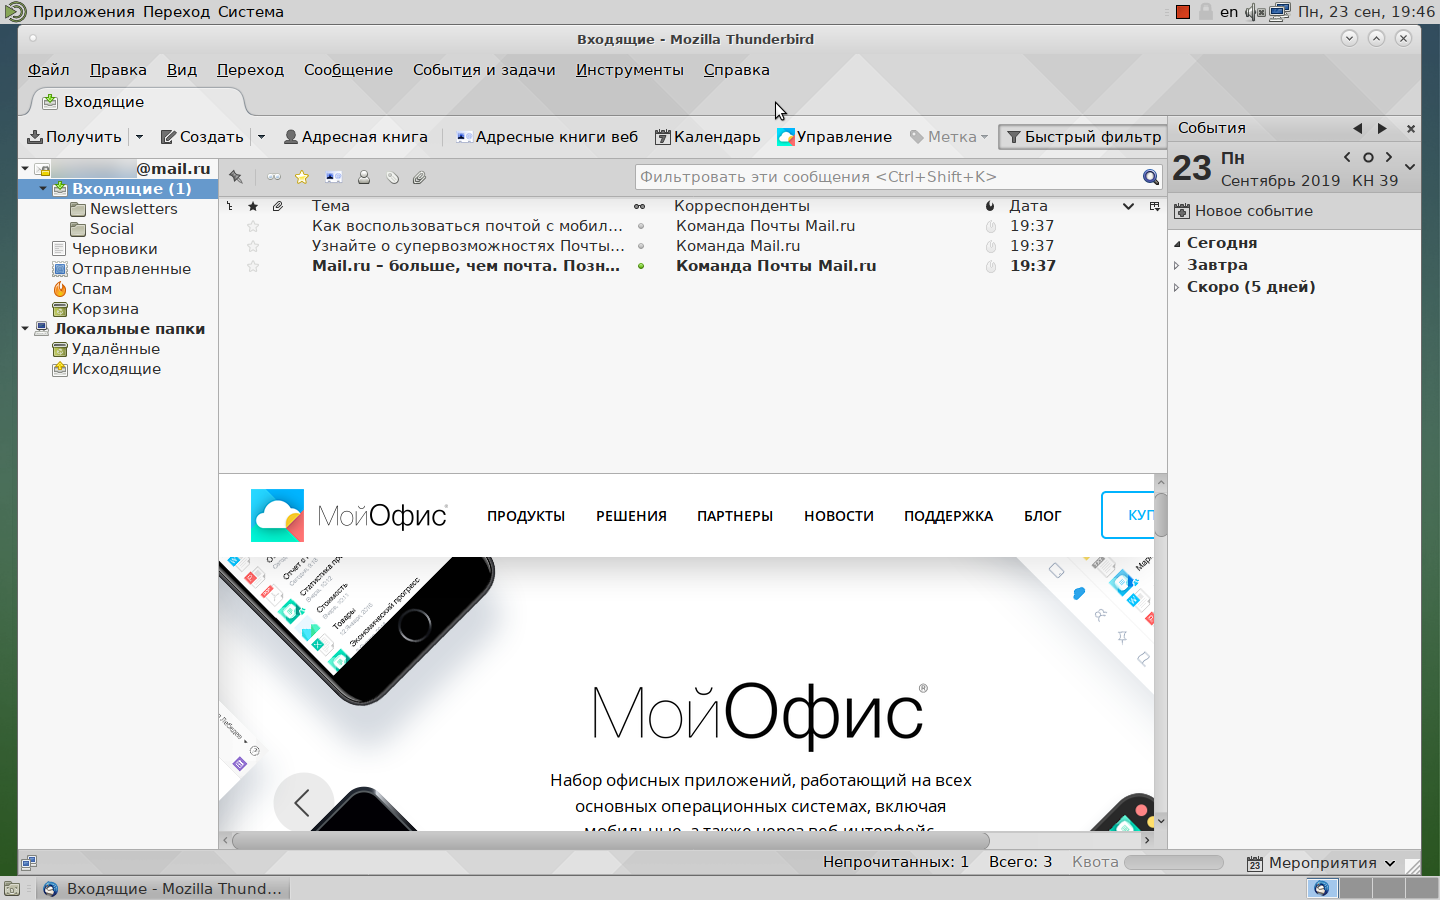This screenshot has height=900, width=1440.
Task: Open the Приложения system menu
Action: [84, 12]
